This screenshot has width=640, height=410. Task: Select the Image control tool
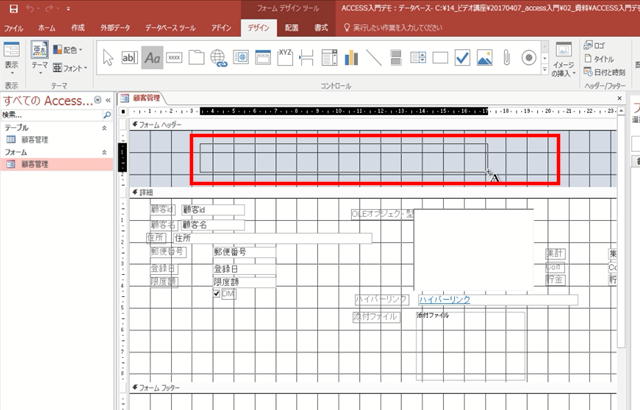click(484, 58)
